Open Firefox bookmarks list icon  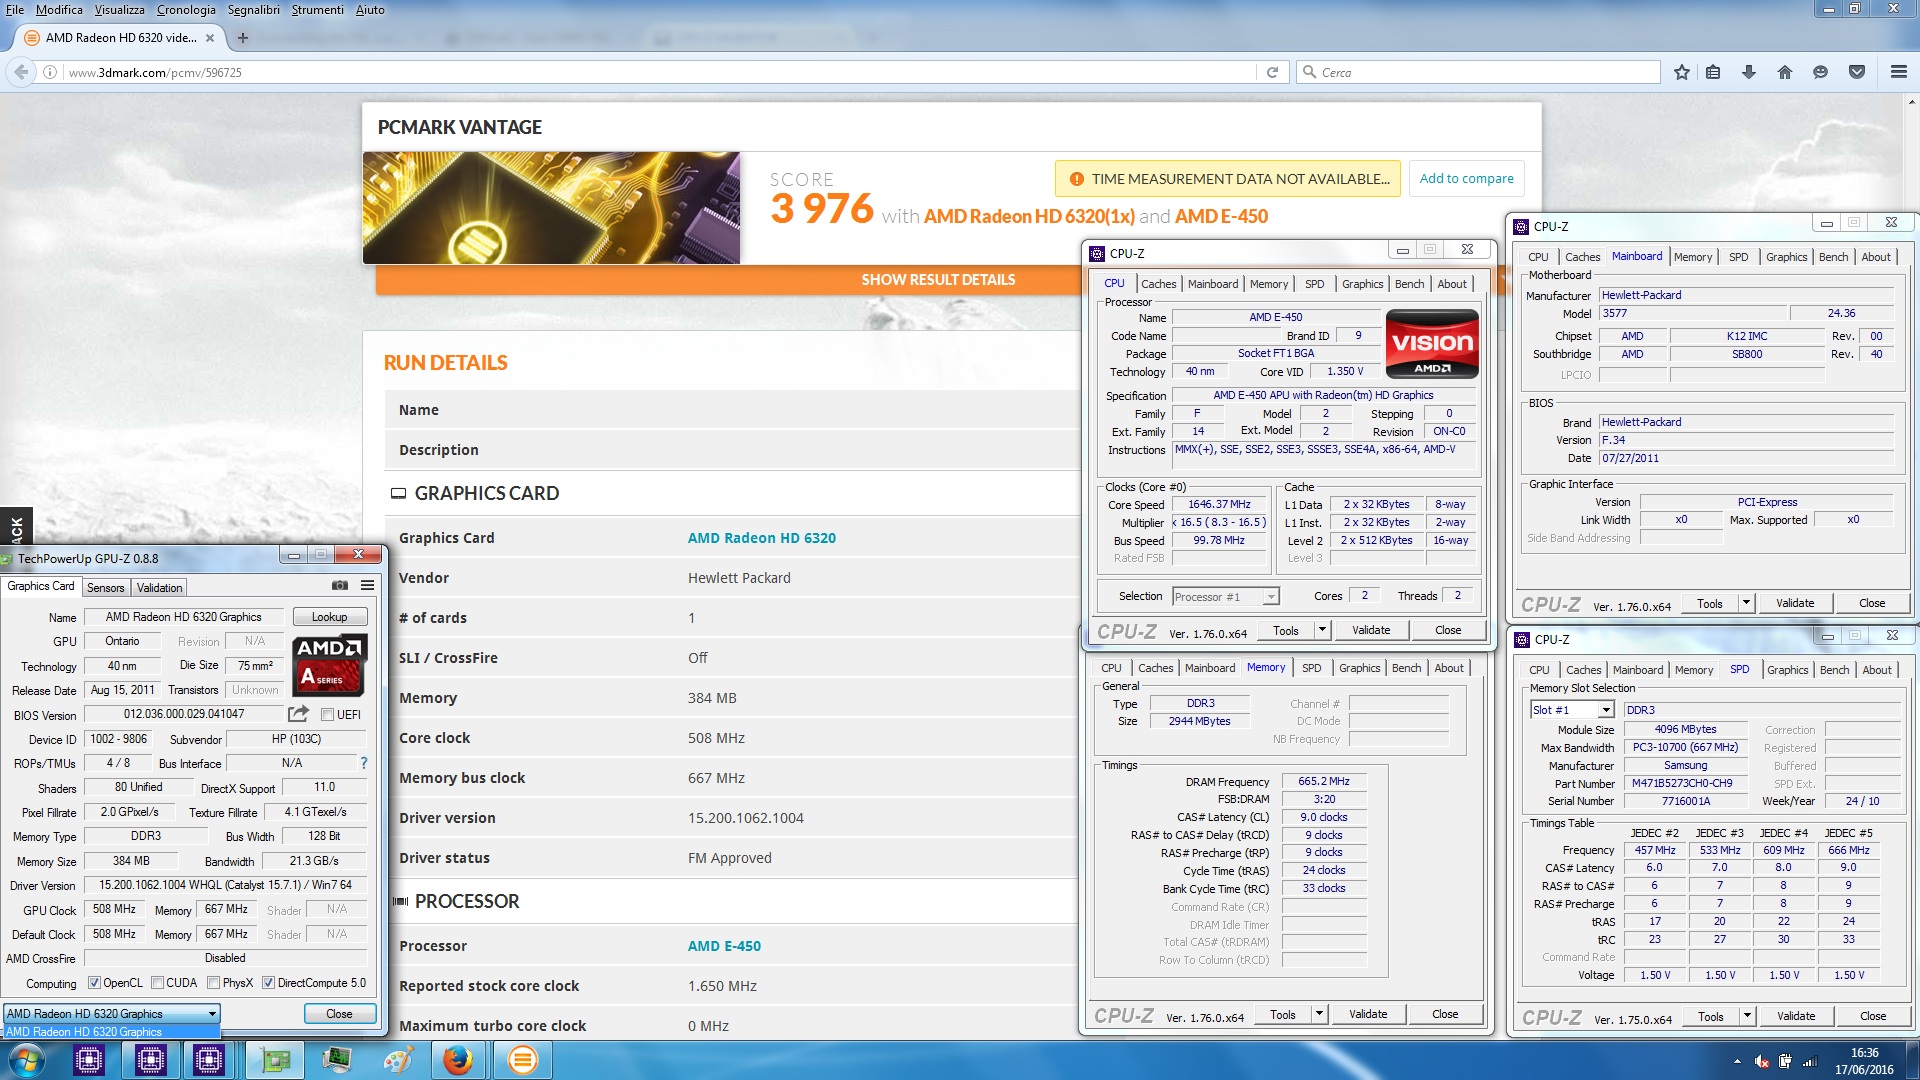[1713, 72]
